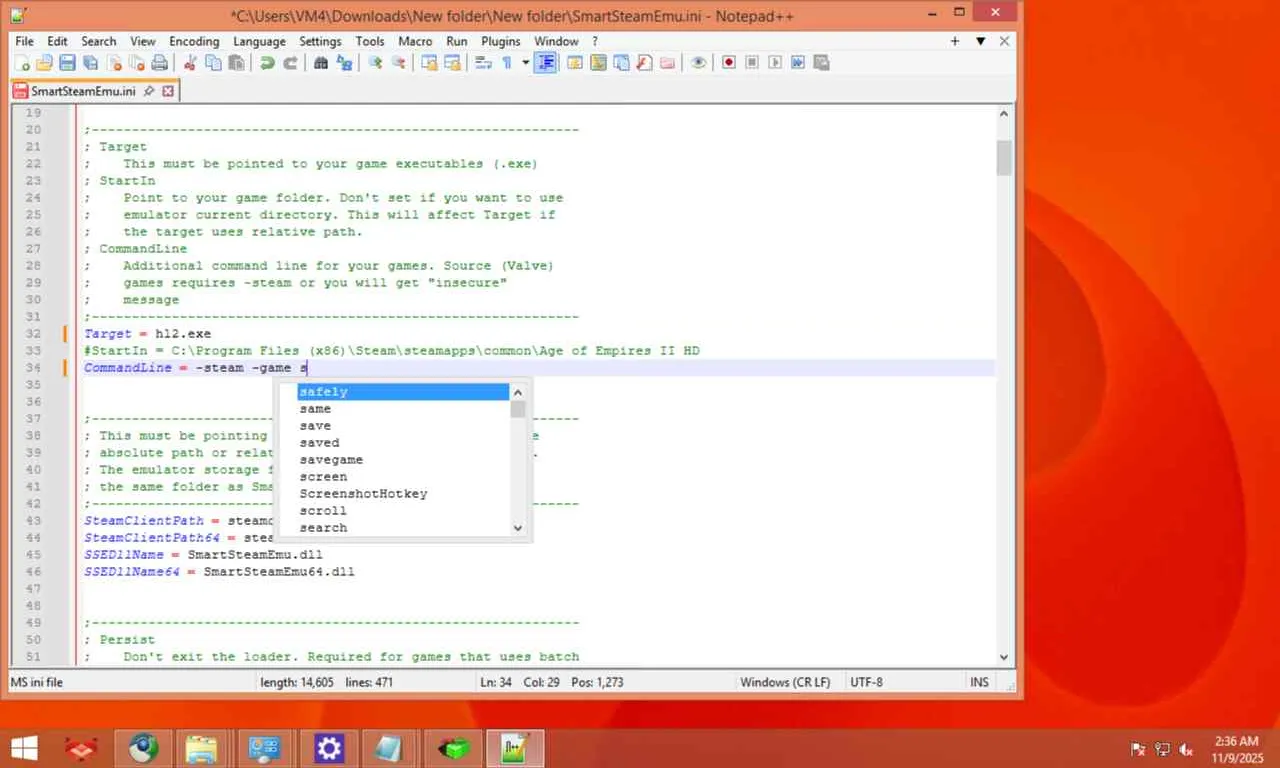Toggle synchronize horizontal scrolling icon

click(452, 62)
